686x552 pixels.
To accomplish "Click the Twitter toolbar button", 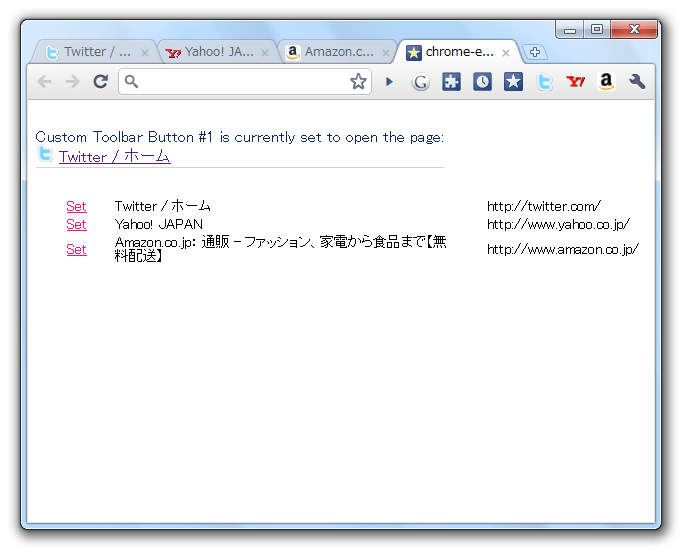I will tap(544, 82).
